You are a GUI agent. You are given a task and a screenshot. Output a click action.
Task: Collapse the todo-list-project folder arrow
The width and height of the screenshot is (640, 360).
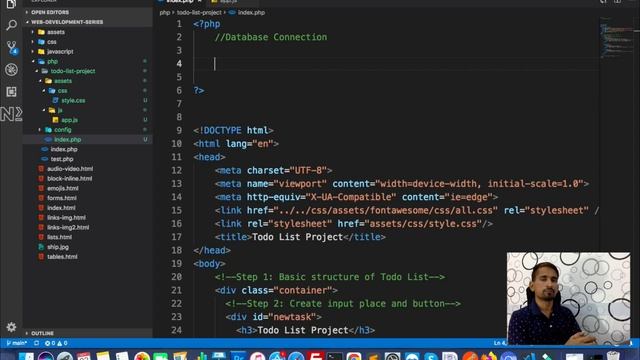pyautogui.click(x=37, y=71)
